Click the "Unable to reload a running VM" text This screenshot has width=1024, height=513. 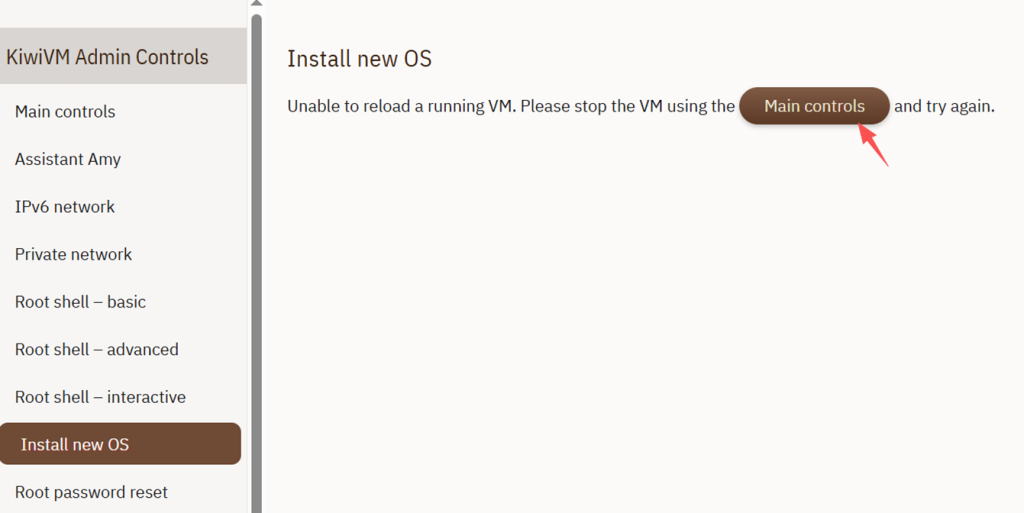pyautogui.click(x=402, y=106)
